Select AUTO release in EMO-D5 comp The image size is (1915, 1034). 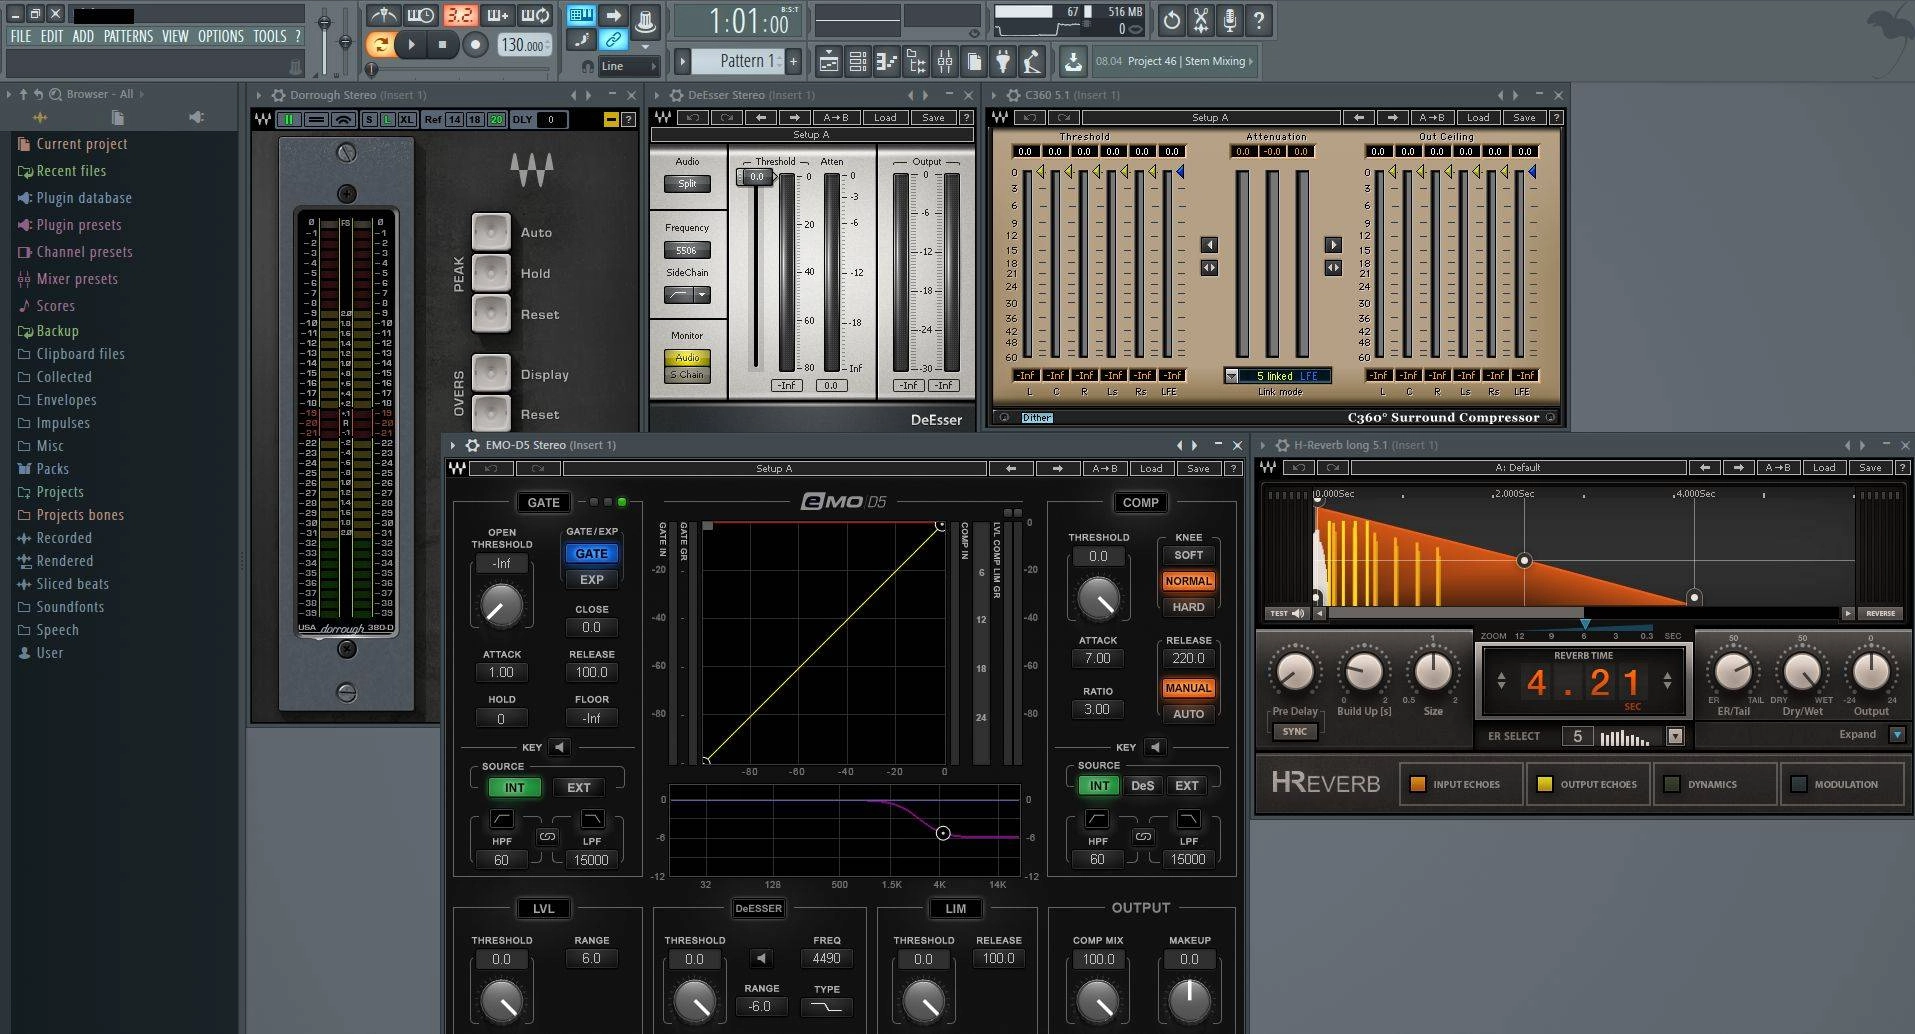pyautogui.click(x=1188, y=715)
